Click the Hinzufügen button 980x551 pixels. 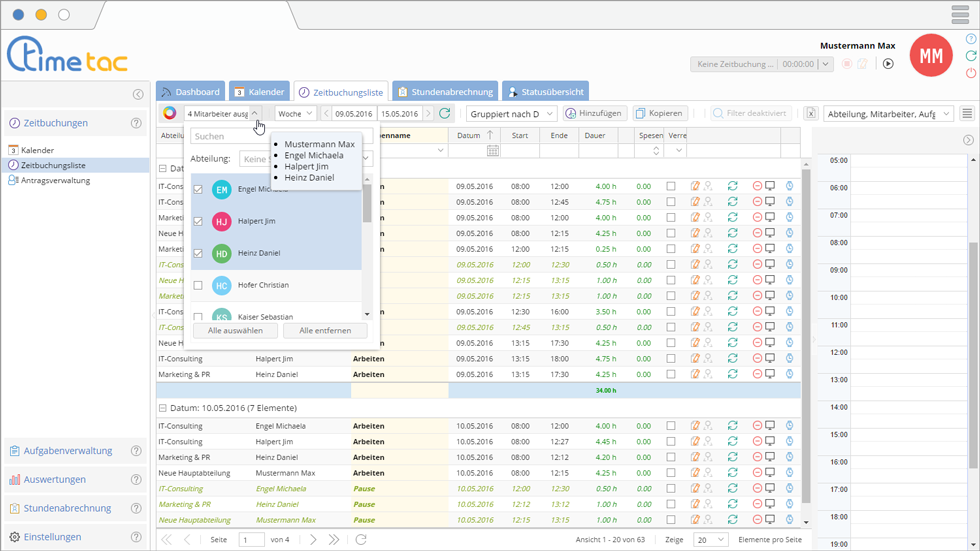point(594,114)
